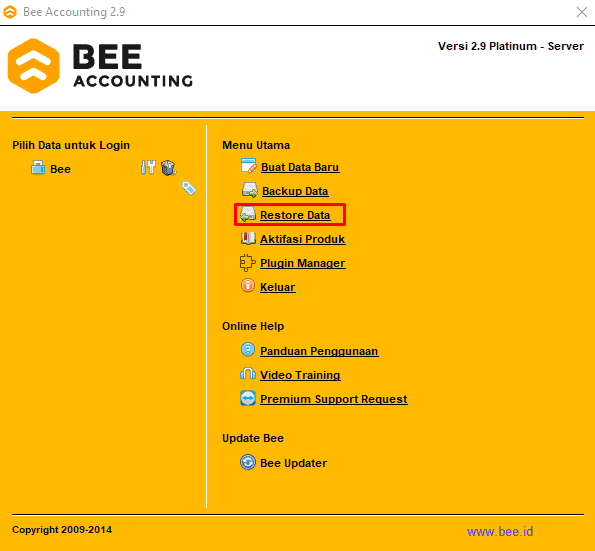Click the trash bin icon beside Bee
The height and width of the screenshot is (551, 595).
pyautogui.click(x=168, y=168)
